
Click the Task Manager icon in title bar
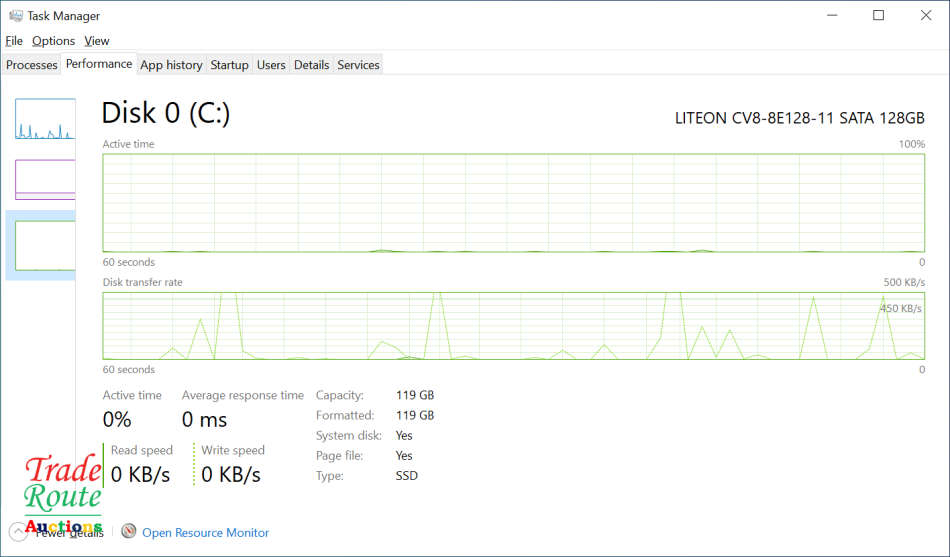click(15, 16)
